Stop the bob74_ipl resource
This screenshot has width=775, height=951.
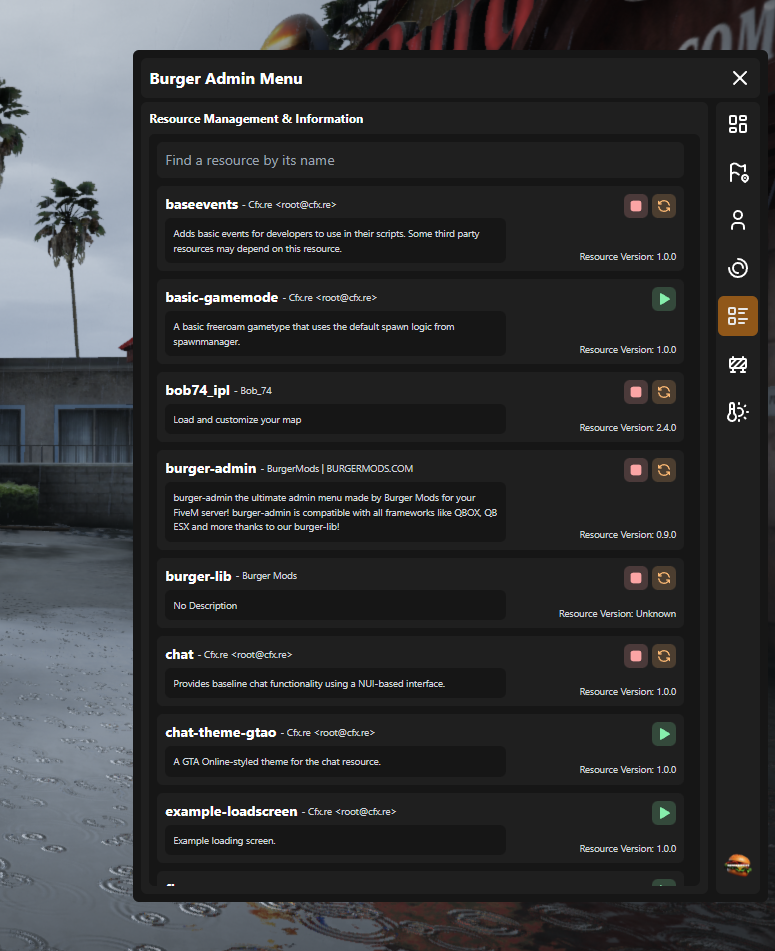pos(636,392)
